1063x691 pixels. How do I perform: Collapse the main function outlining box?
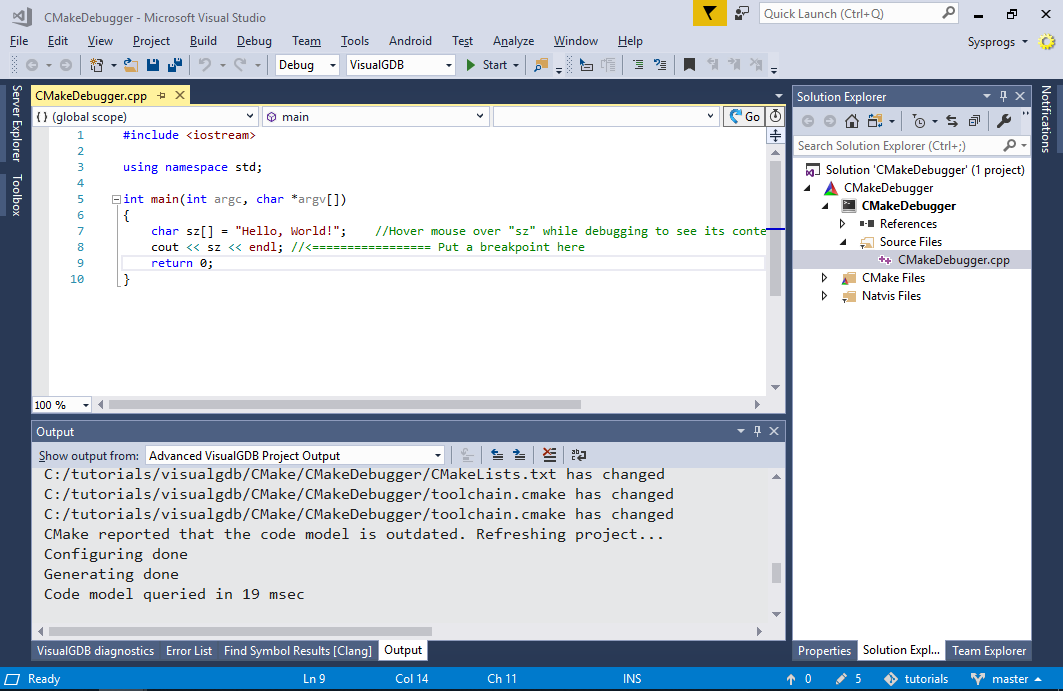click(x=116, y=199)
